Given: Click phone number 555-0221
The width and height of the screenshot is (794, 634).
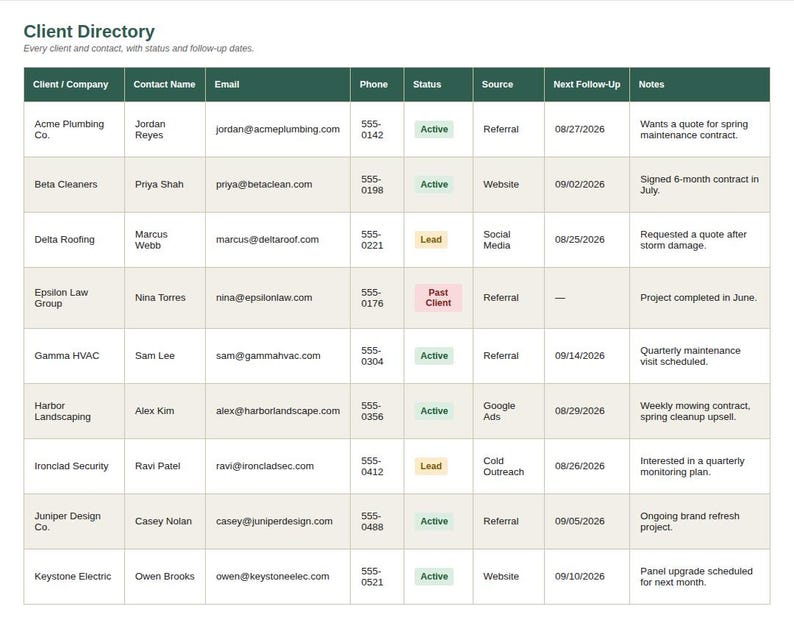Looking at the screenshot, I should (372, 240).
